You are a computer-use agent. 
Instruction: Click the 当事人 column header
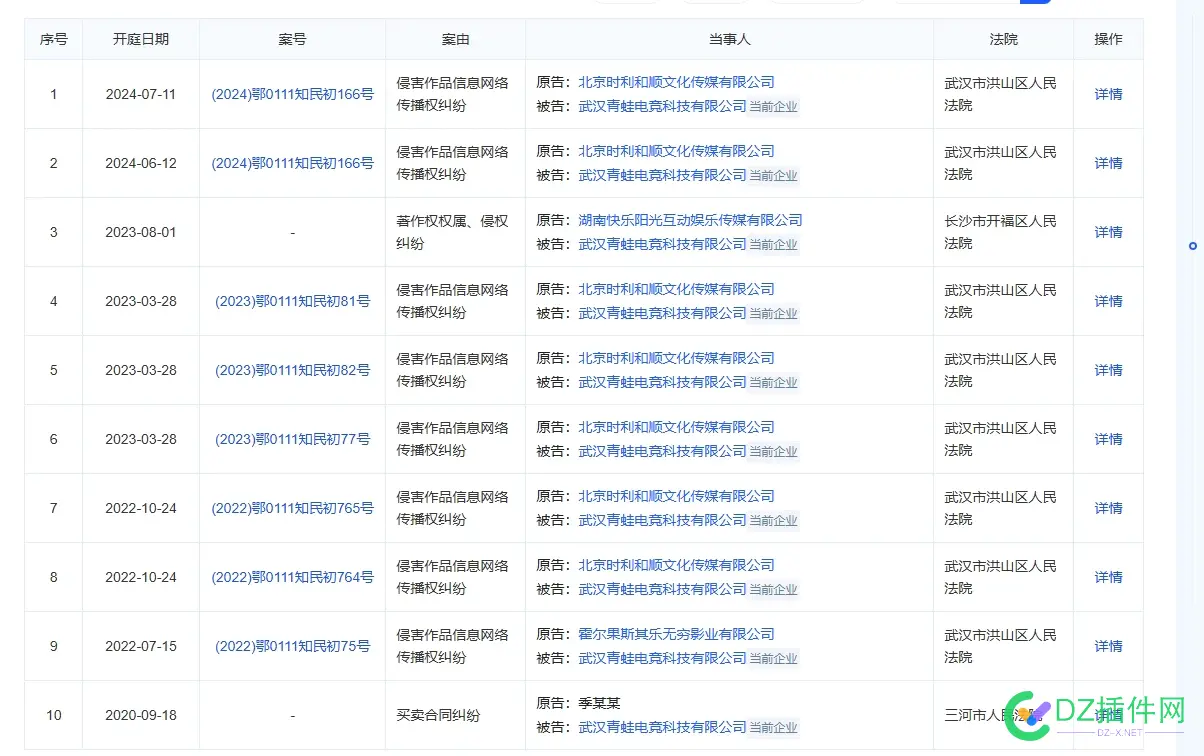point(728,39)
